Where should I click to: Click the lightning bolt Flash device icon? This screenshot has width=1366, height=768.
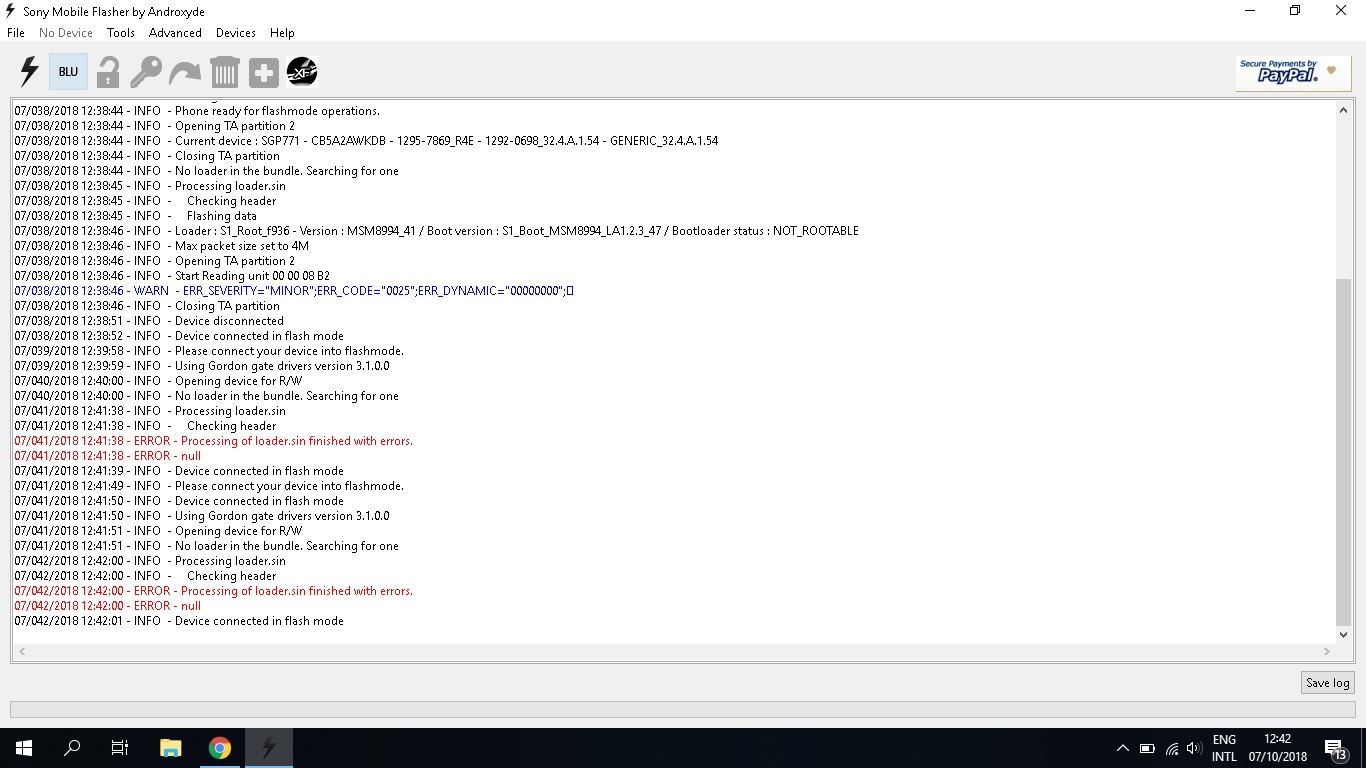(x=29, y=72)
